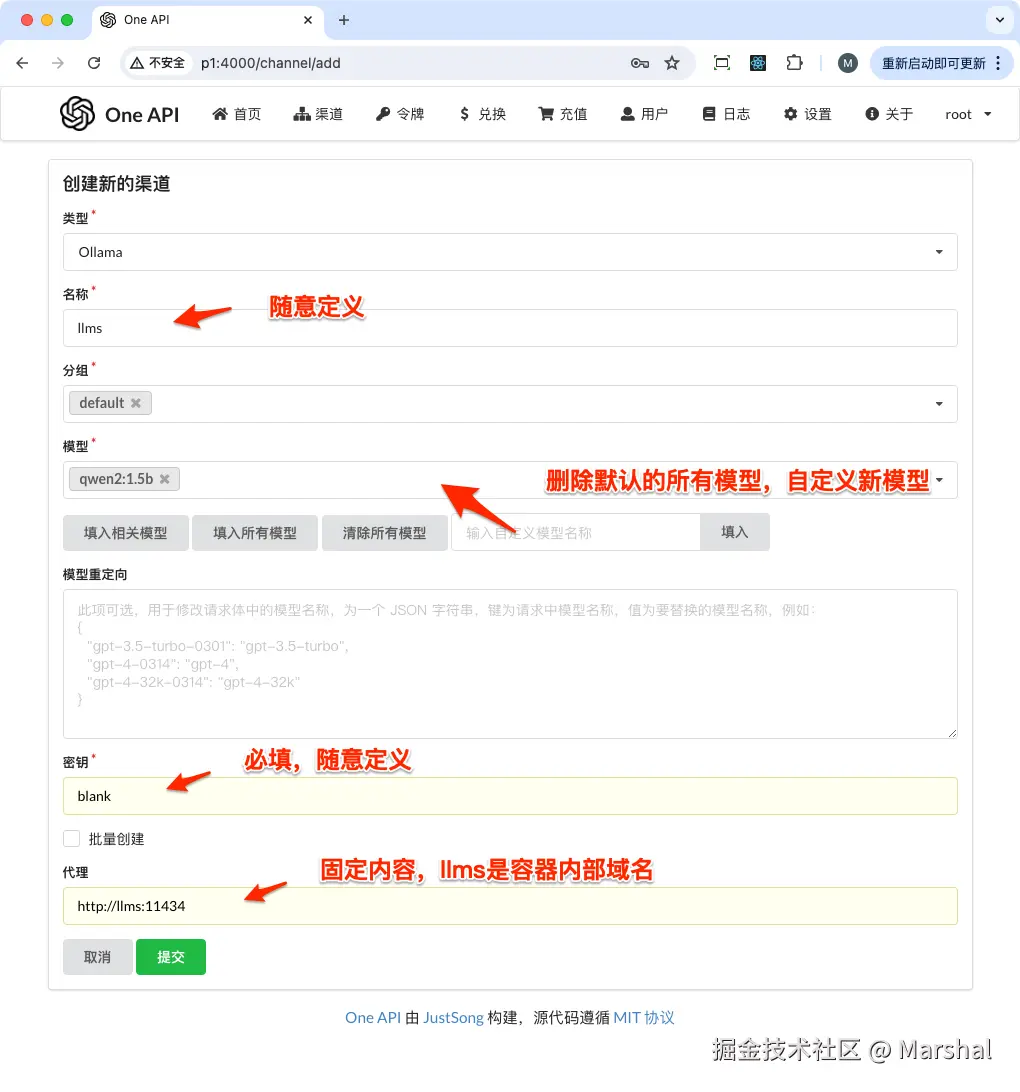Image resolution: width=1020 pixels, height=1092 pixels.
Task: Click the 填入相关模型 button
Action: (126, 533)
